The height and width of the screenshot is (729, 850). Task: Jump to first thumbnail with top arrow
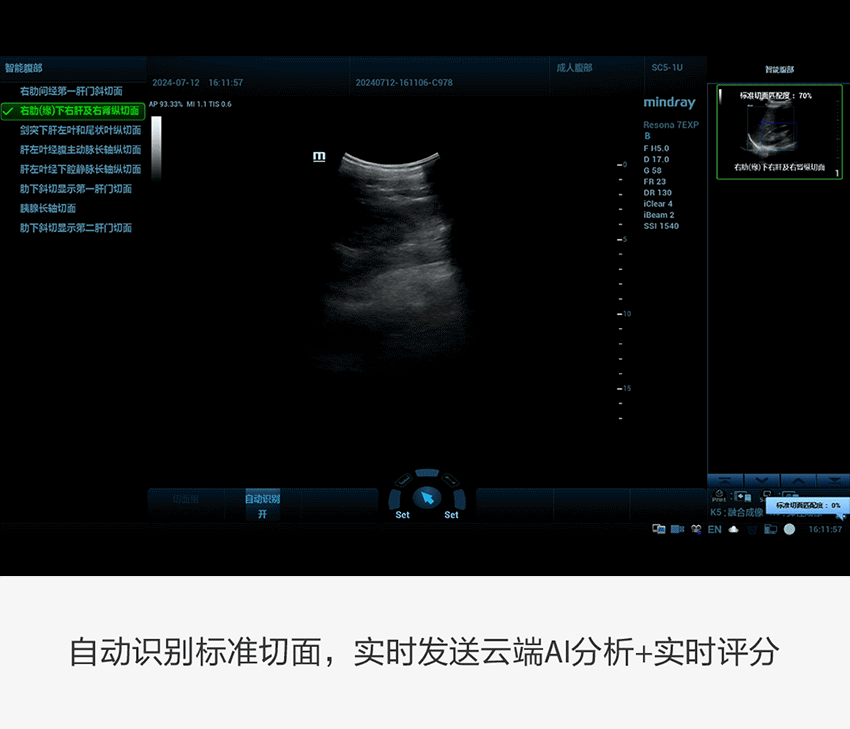coord(726,481)
